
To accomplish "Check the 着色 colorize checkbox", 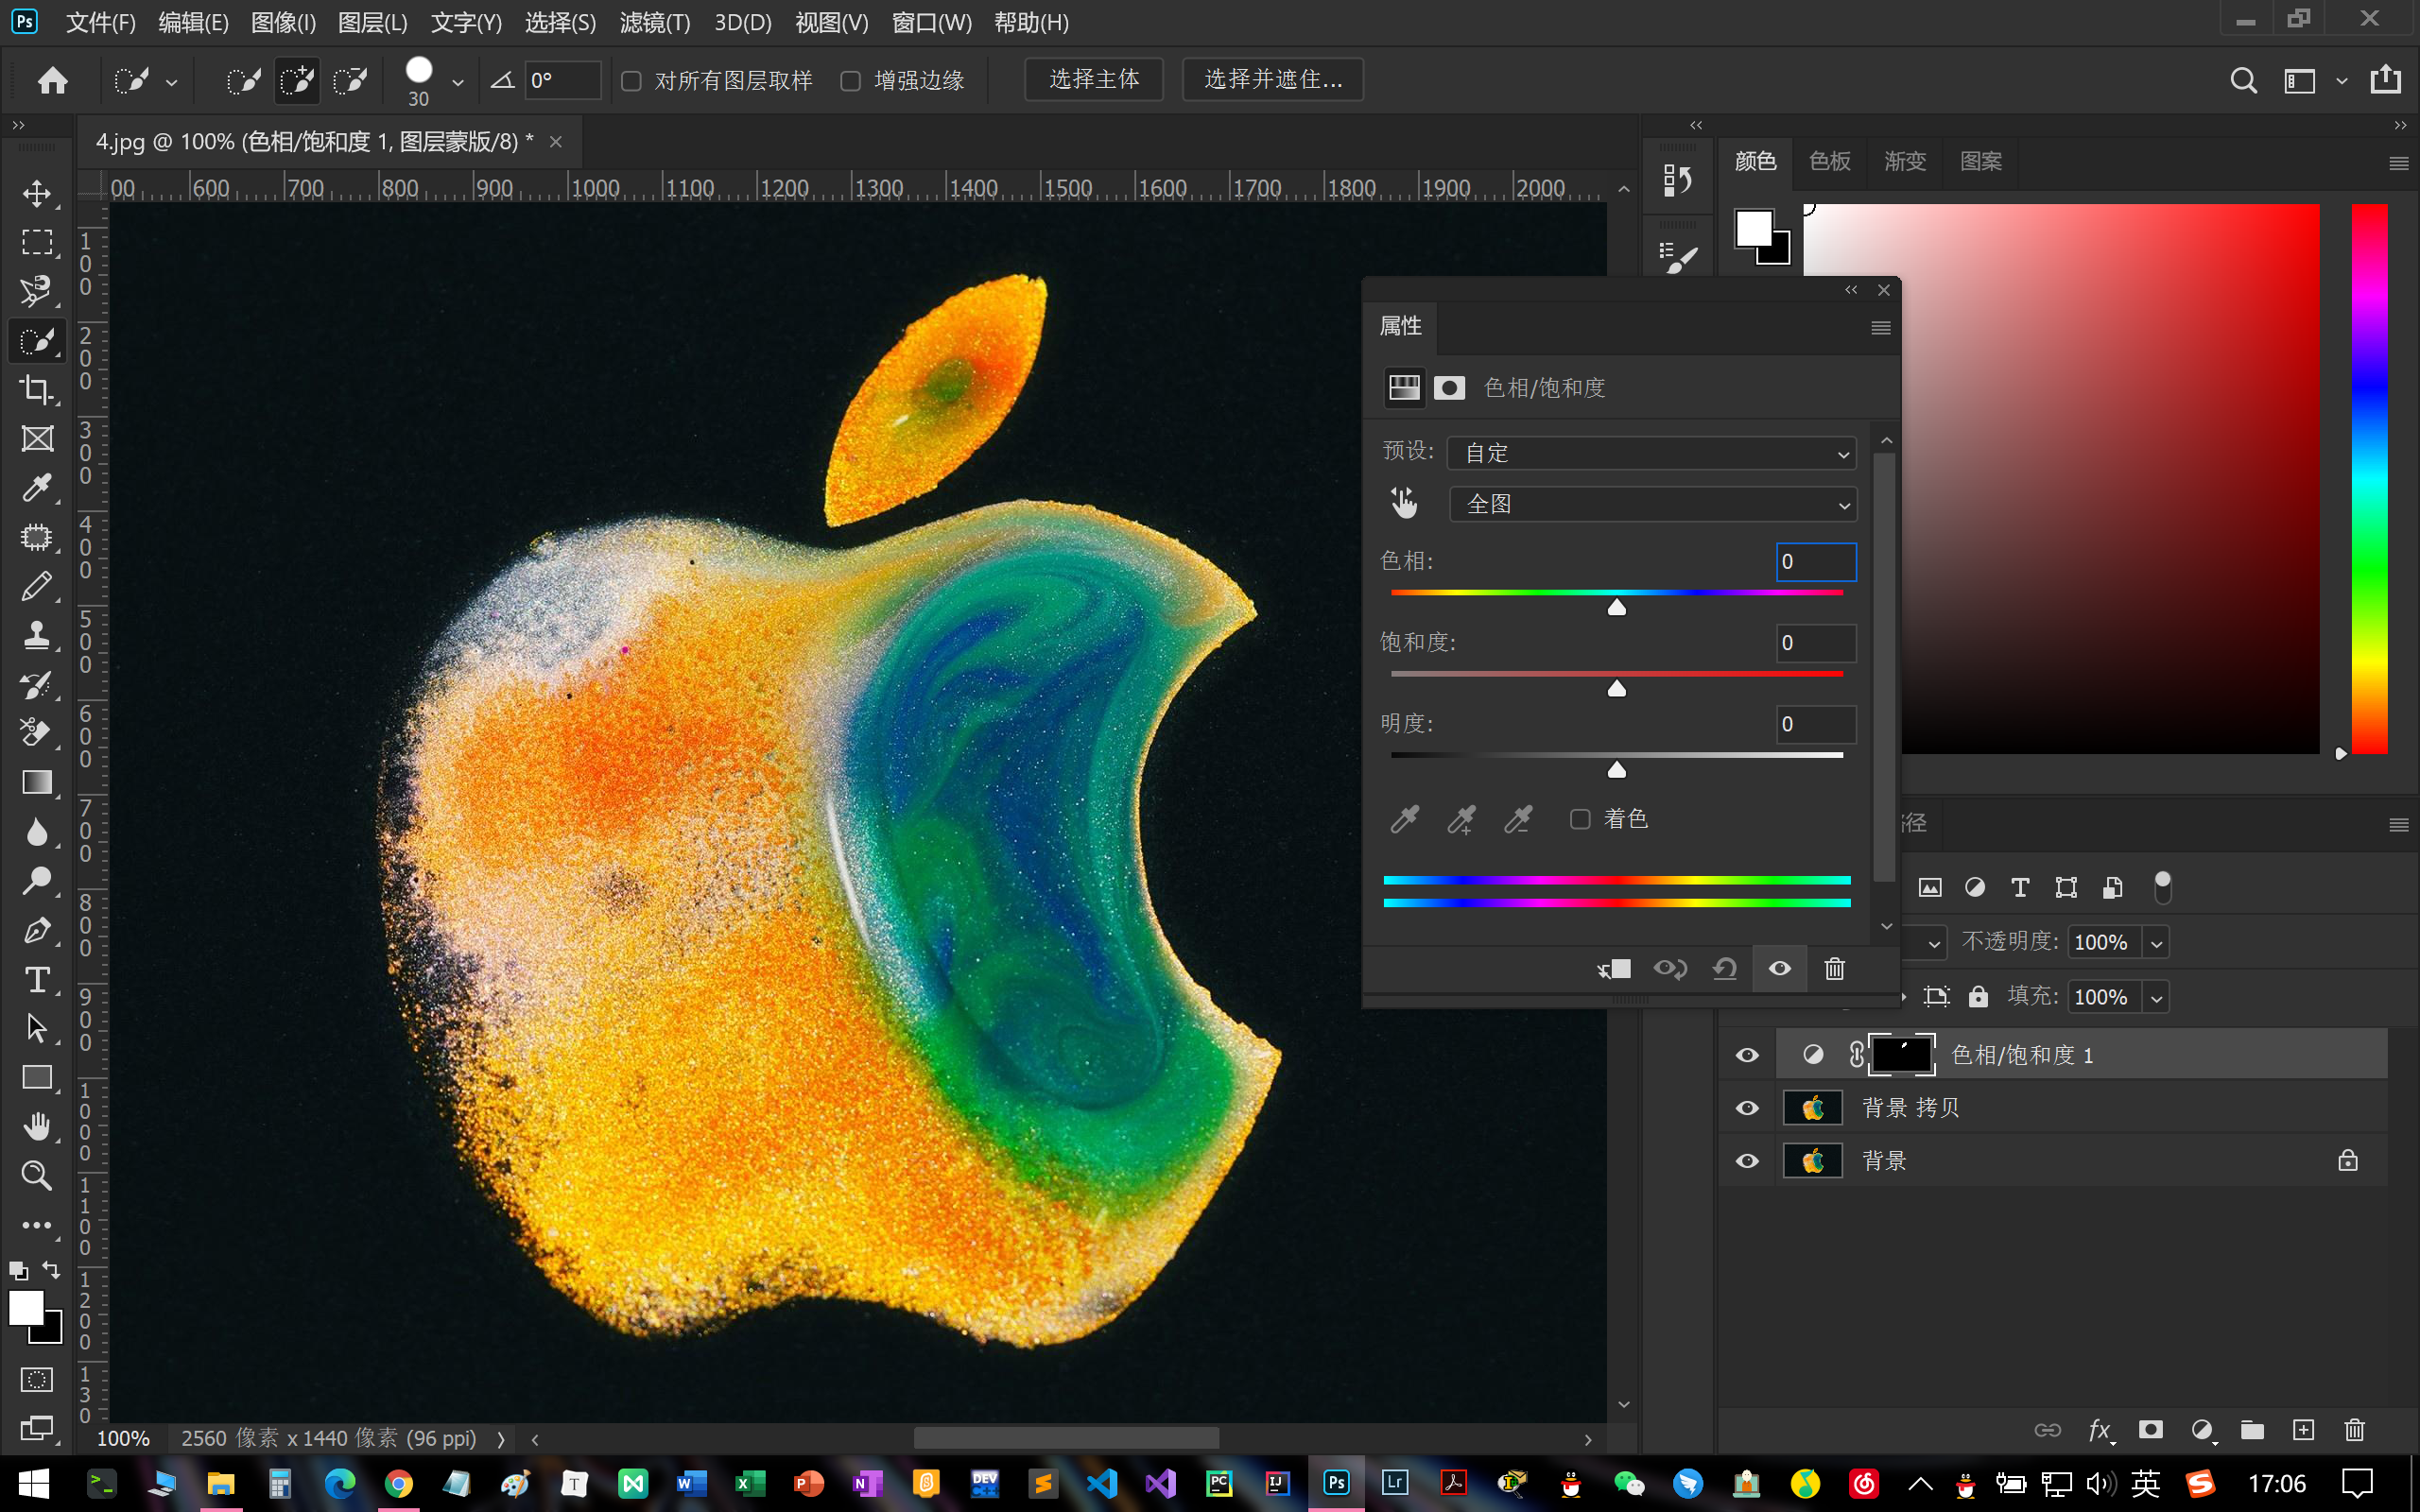I will click(x=1580, y=819).
